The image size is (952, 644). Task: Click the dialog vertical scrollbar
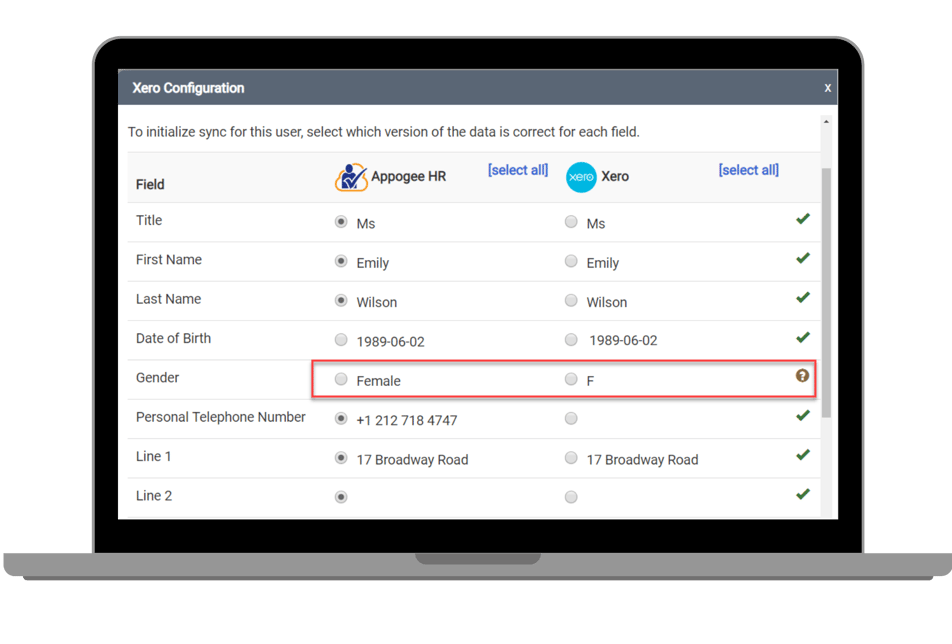tap(826, 290)
